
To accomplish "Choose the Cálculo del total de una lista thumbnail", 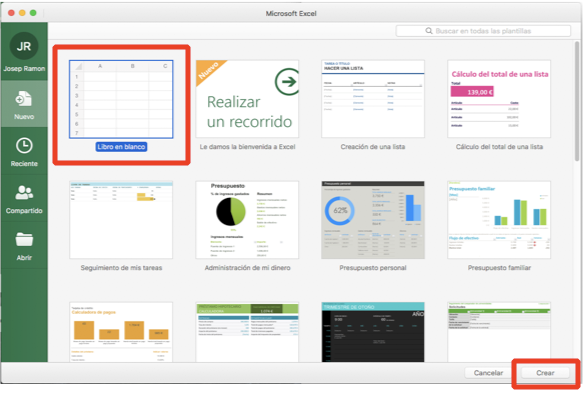I will pos(499,99).
